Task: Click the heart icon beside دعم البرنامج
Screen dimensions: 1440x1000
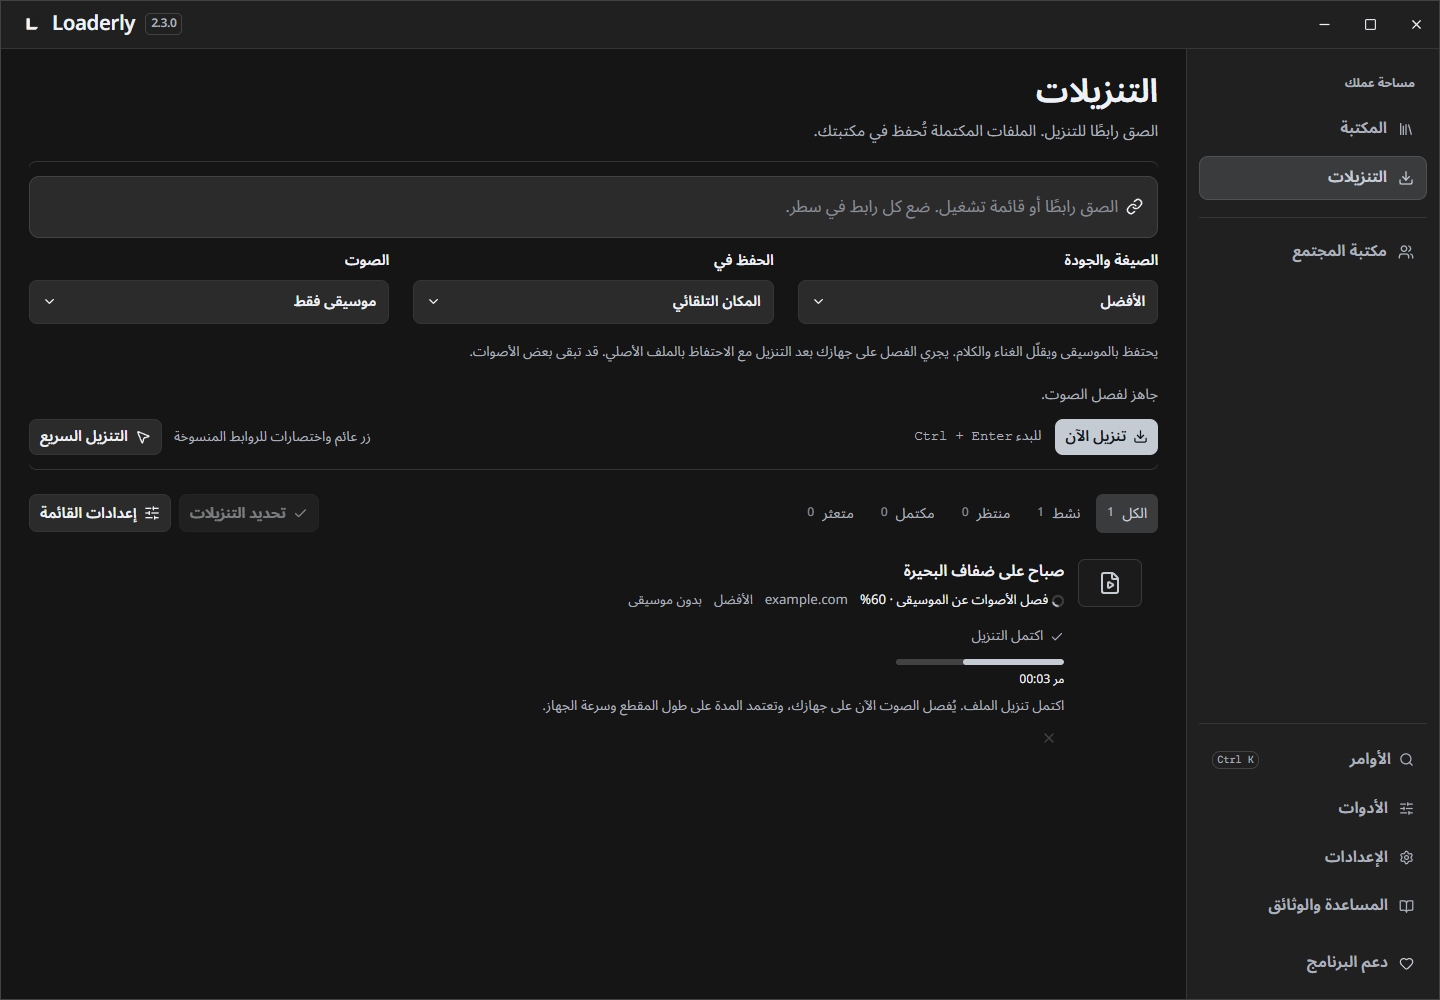Action: 1406,964
